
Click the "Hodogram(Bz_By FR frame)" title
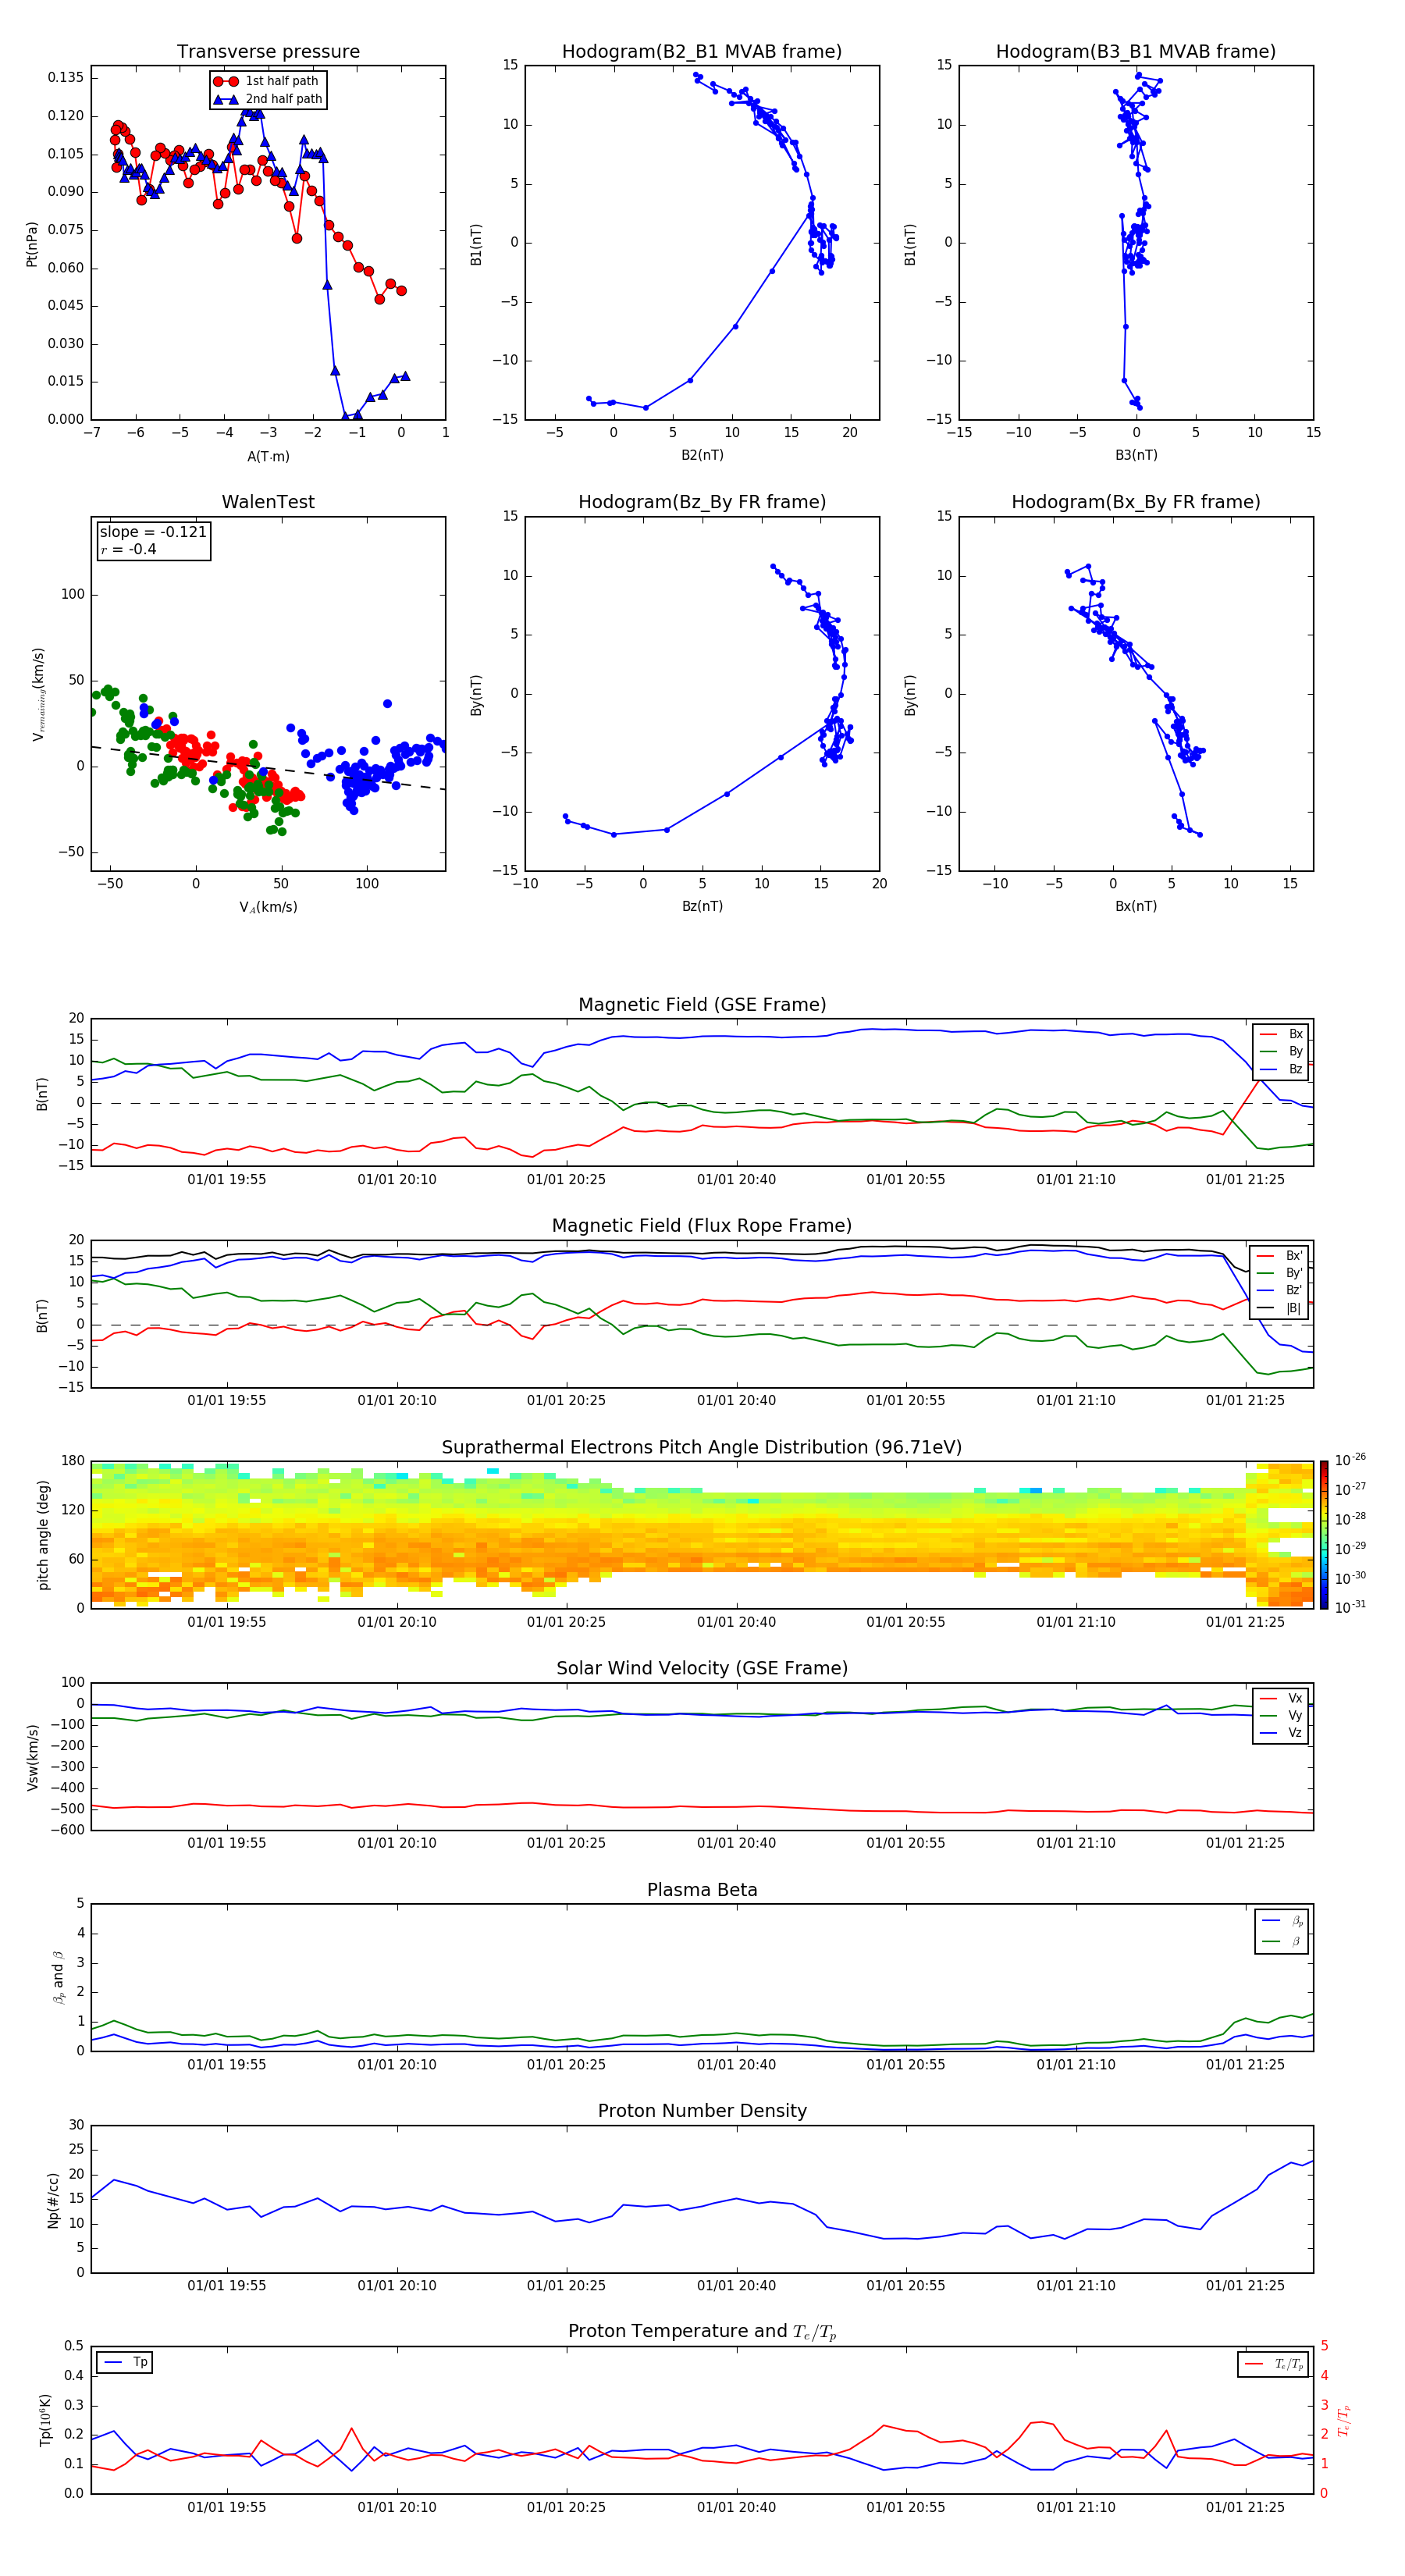click(702, 502)
